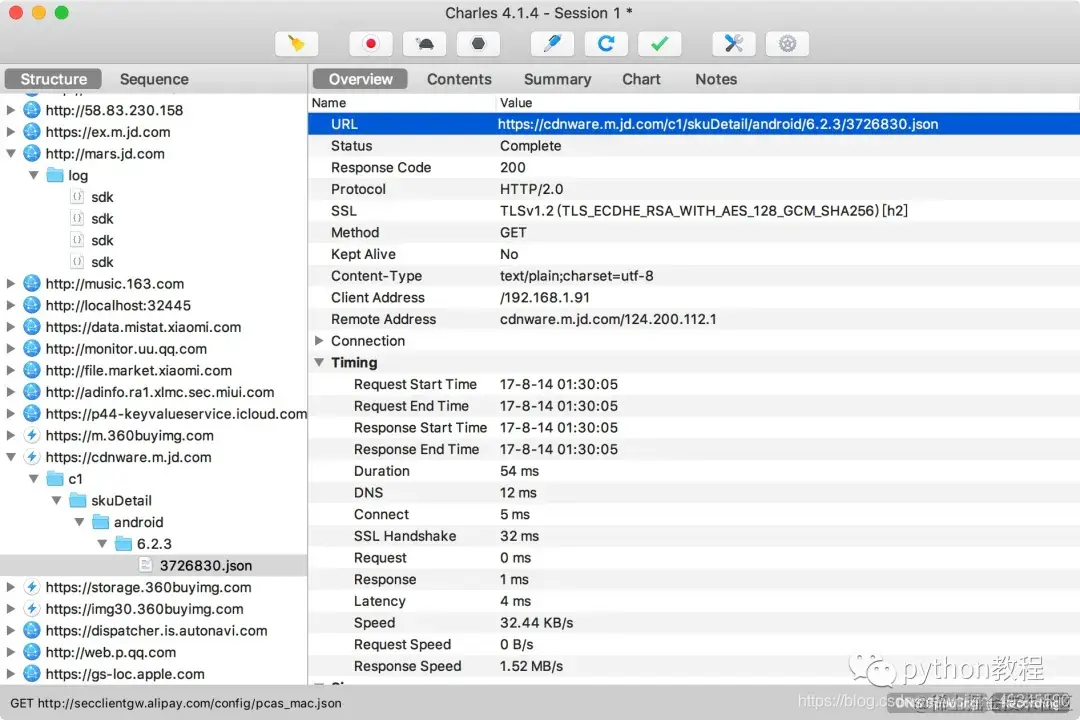
Task: Collapse the android folder arrow
Action: [x=79, y=522]
